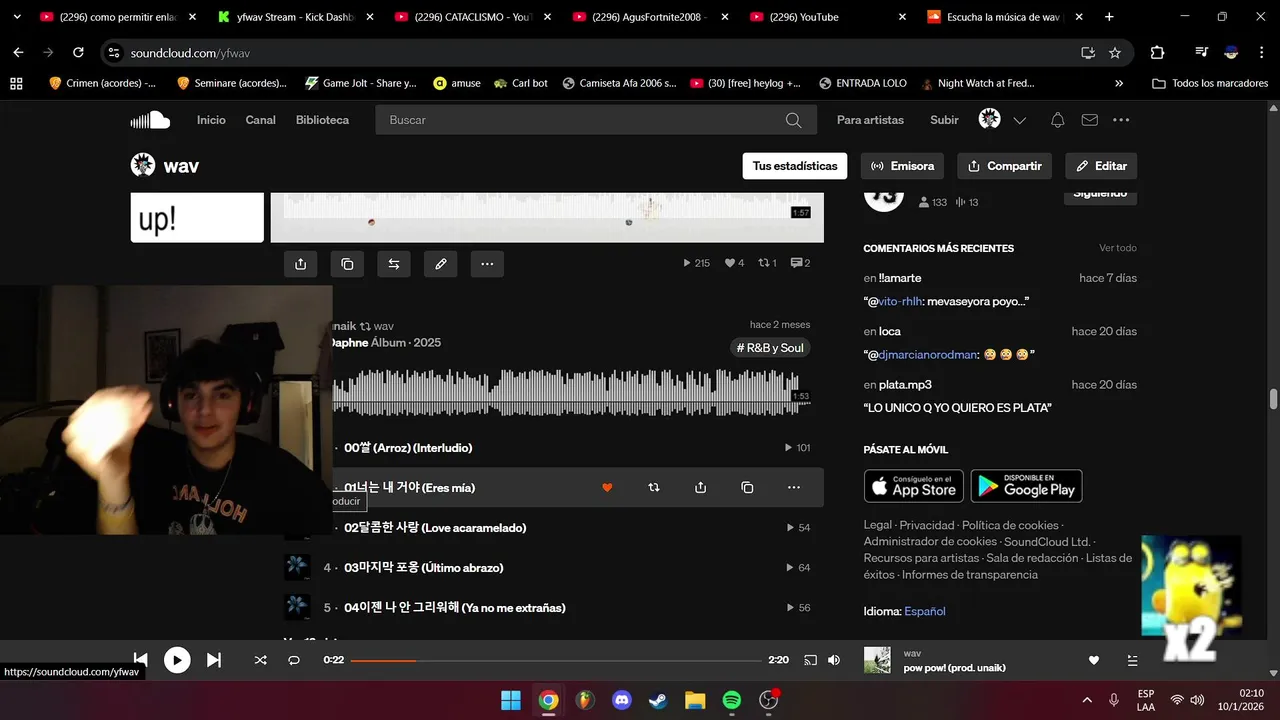The width and height of the screenshot is (1280, 720).
Task: Open the play queue icon
Action: (x=1132, y=660)
